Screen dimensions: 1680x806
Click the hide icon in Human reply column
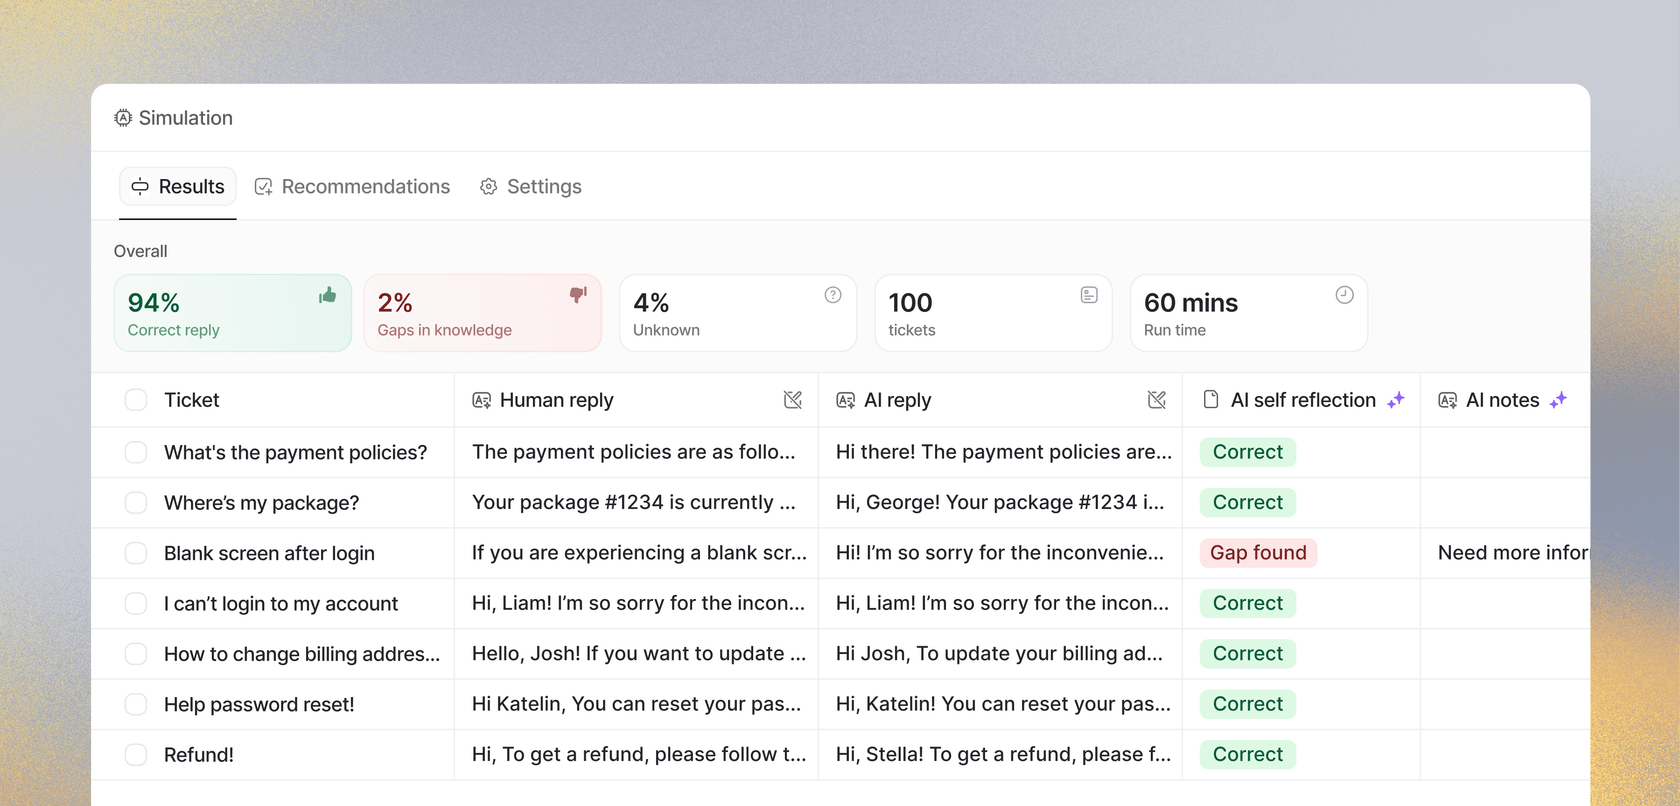point(793,400)
